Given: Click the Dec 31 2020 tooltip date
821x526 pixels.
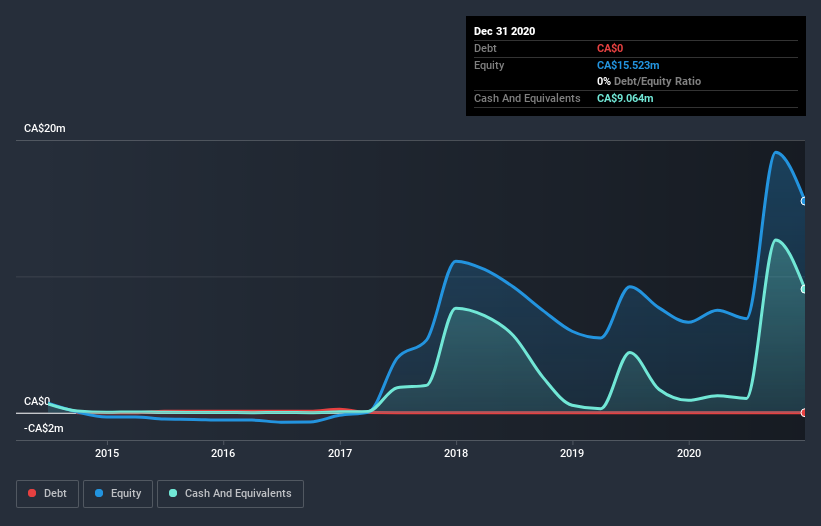Looking at the screenshot, I should tap(504, 31).
